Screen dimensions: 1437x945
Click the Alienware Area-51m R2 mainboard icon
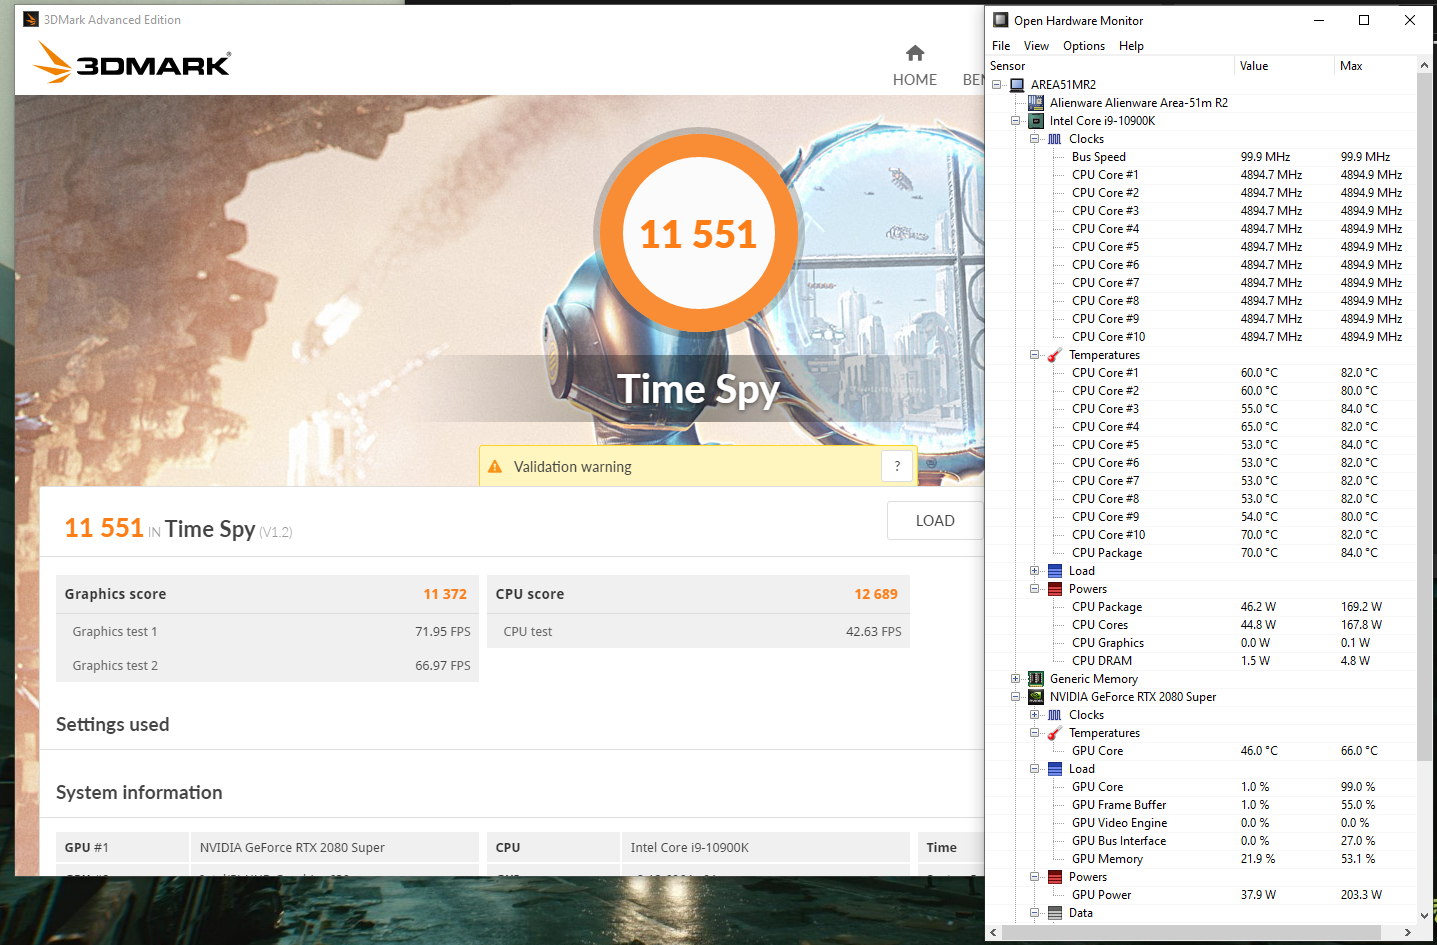tap(1036, 103)
